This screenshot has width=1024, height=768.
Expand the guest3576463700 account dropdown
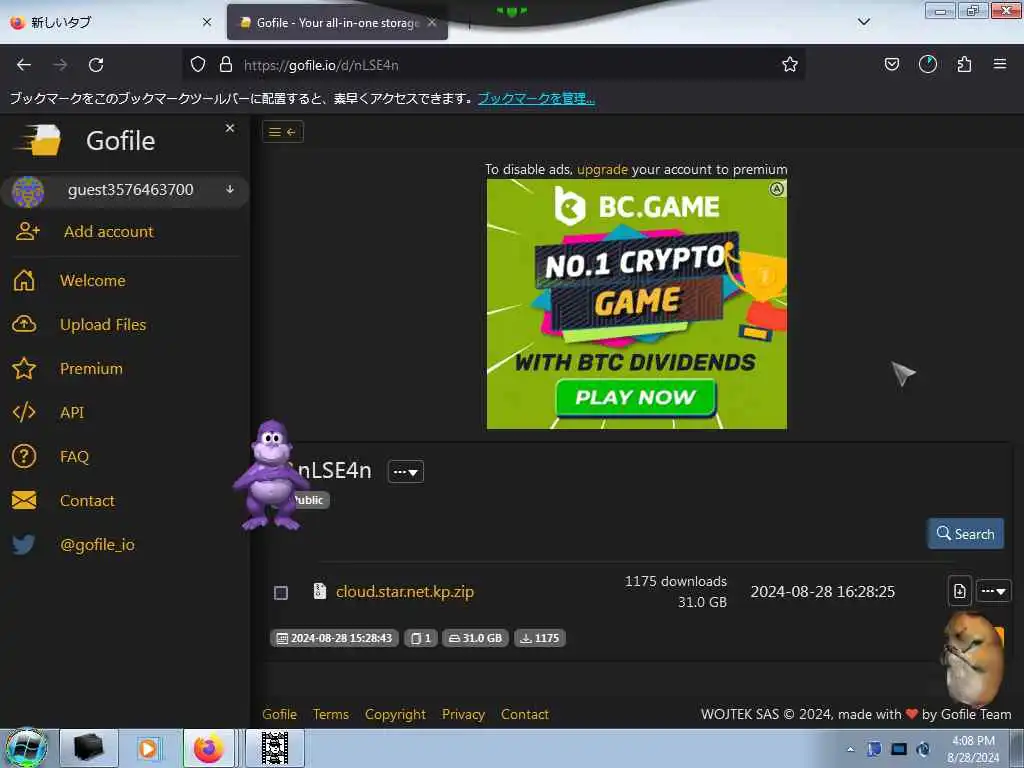tap(230, 189)
